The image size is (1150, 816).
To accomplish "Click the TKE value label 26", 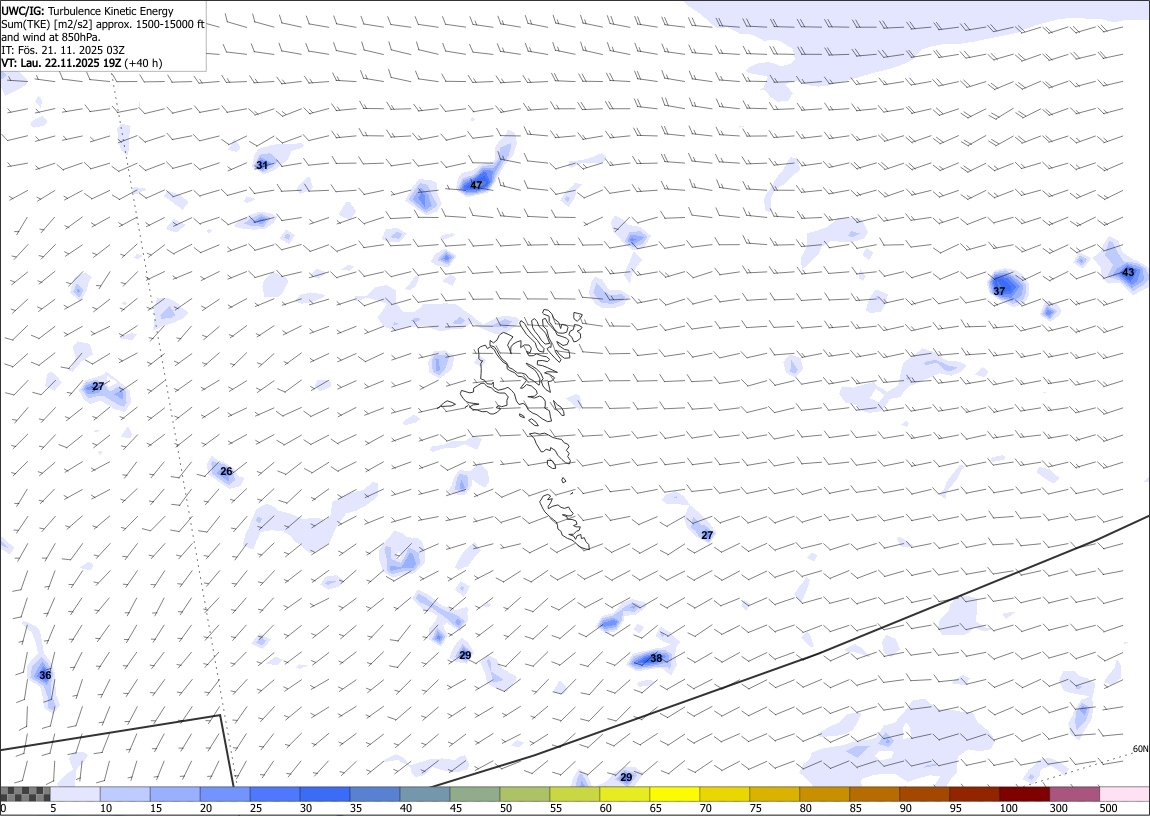I will [x=226, y=471].
